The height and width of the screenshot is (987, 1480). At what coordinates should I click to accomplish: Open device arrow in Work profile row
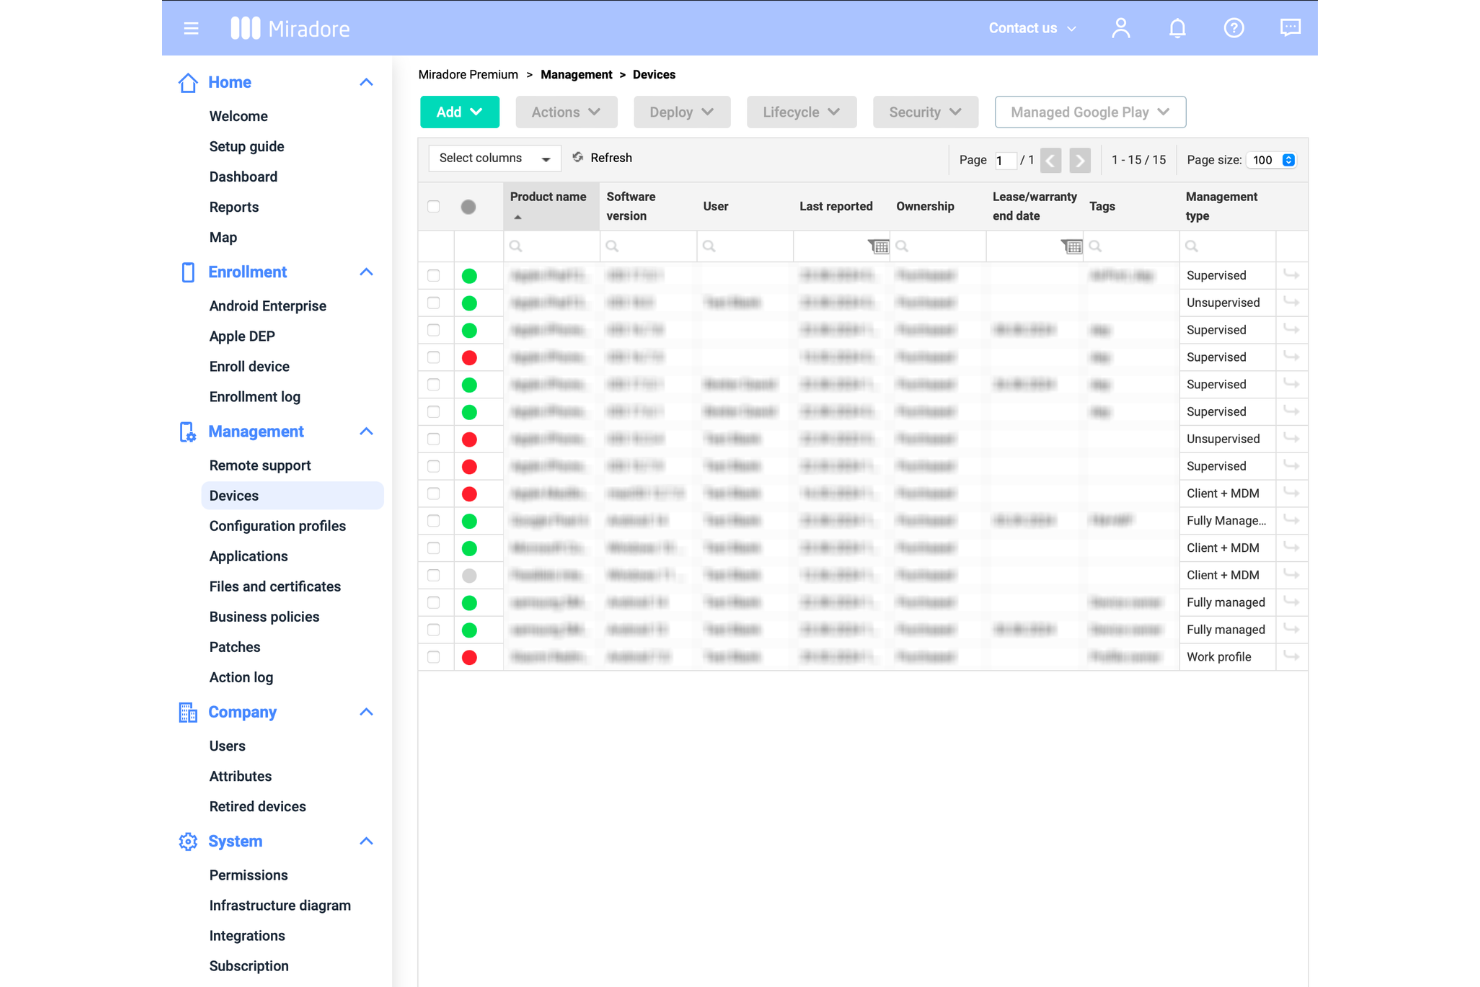point(1292,656)
